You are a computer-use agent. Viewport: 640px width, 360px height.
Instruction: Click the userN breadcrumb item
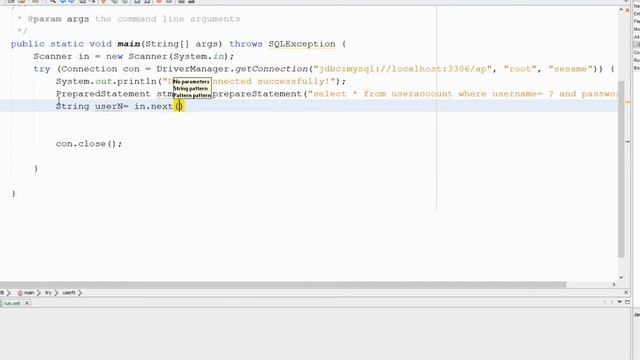point(69,293)
